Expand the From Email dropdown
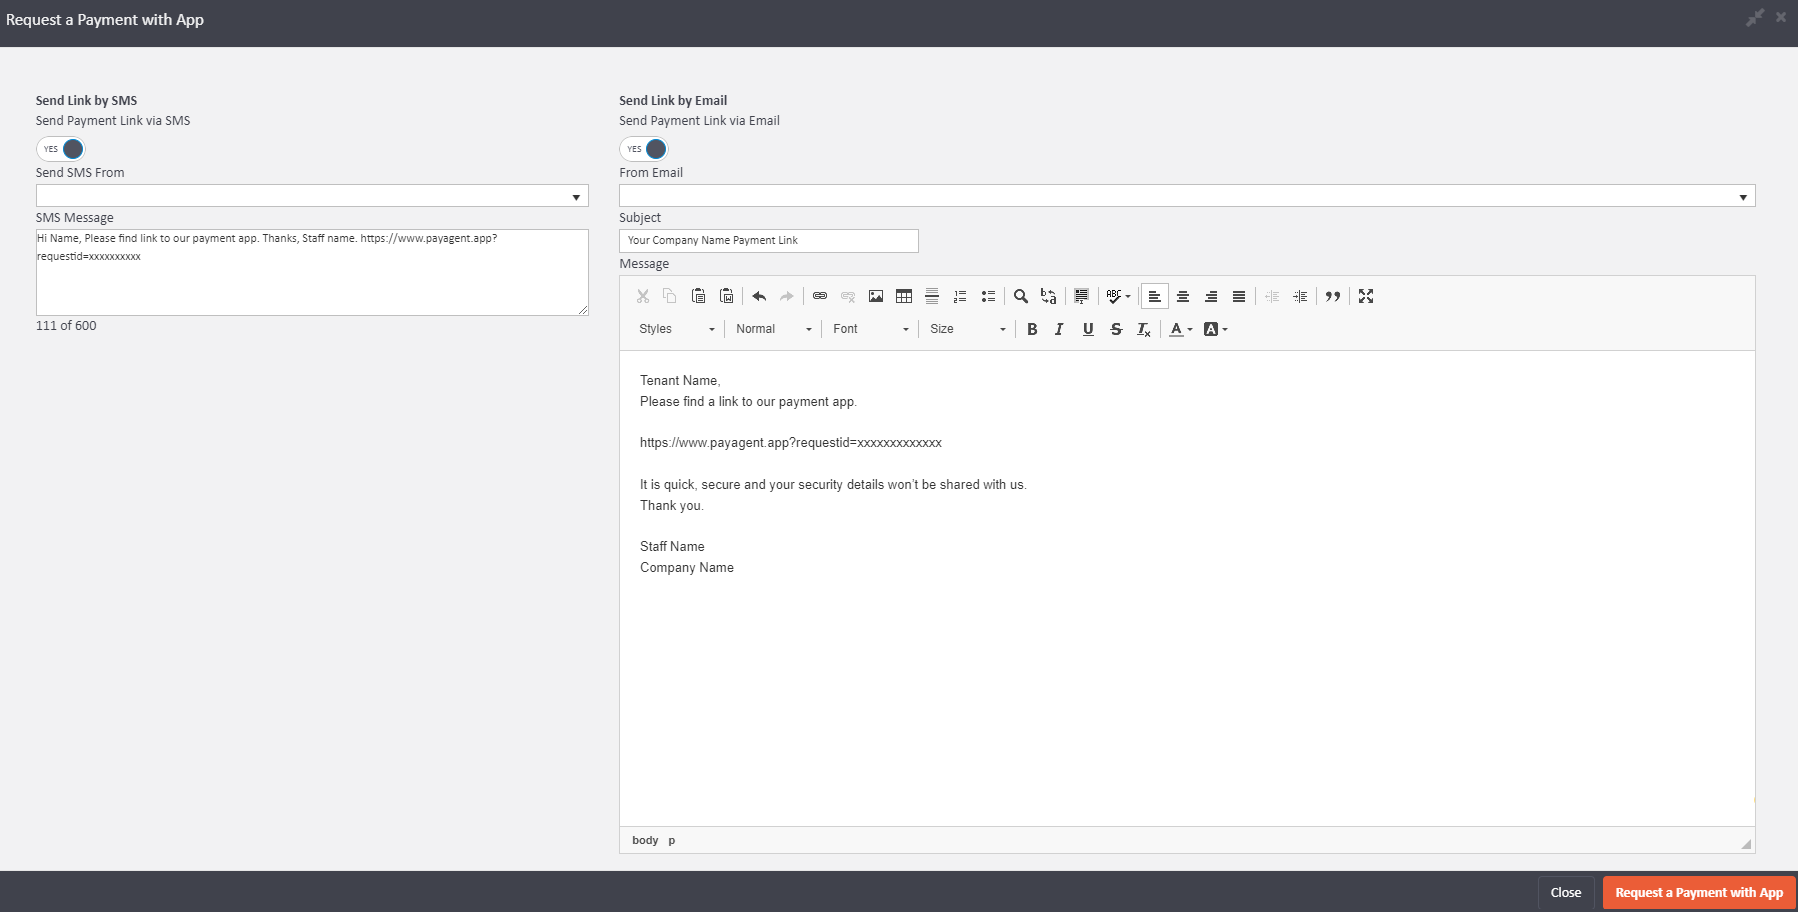 coord(1186,196)
